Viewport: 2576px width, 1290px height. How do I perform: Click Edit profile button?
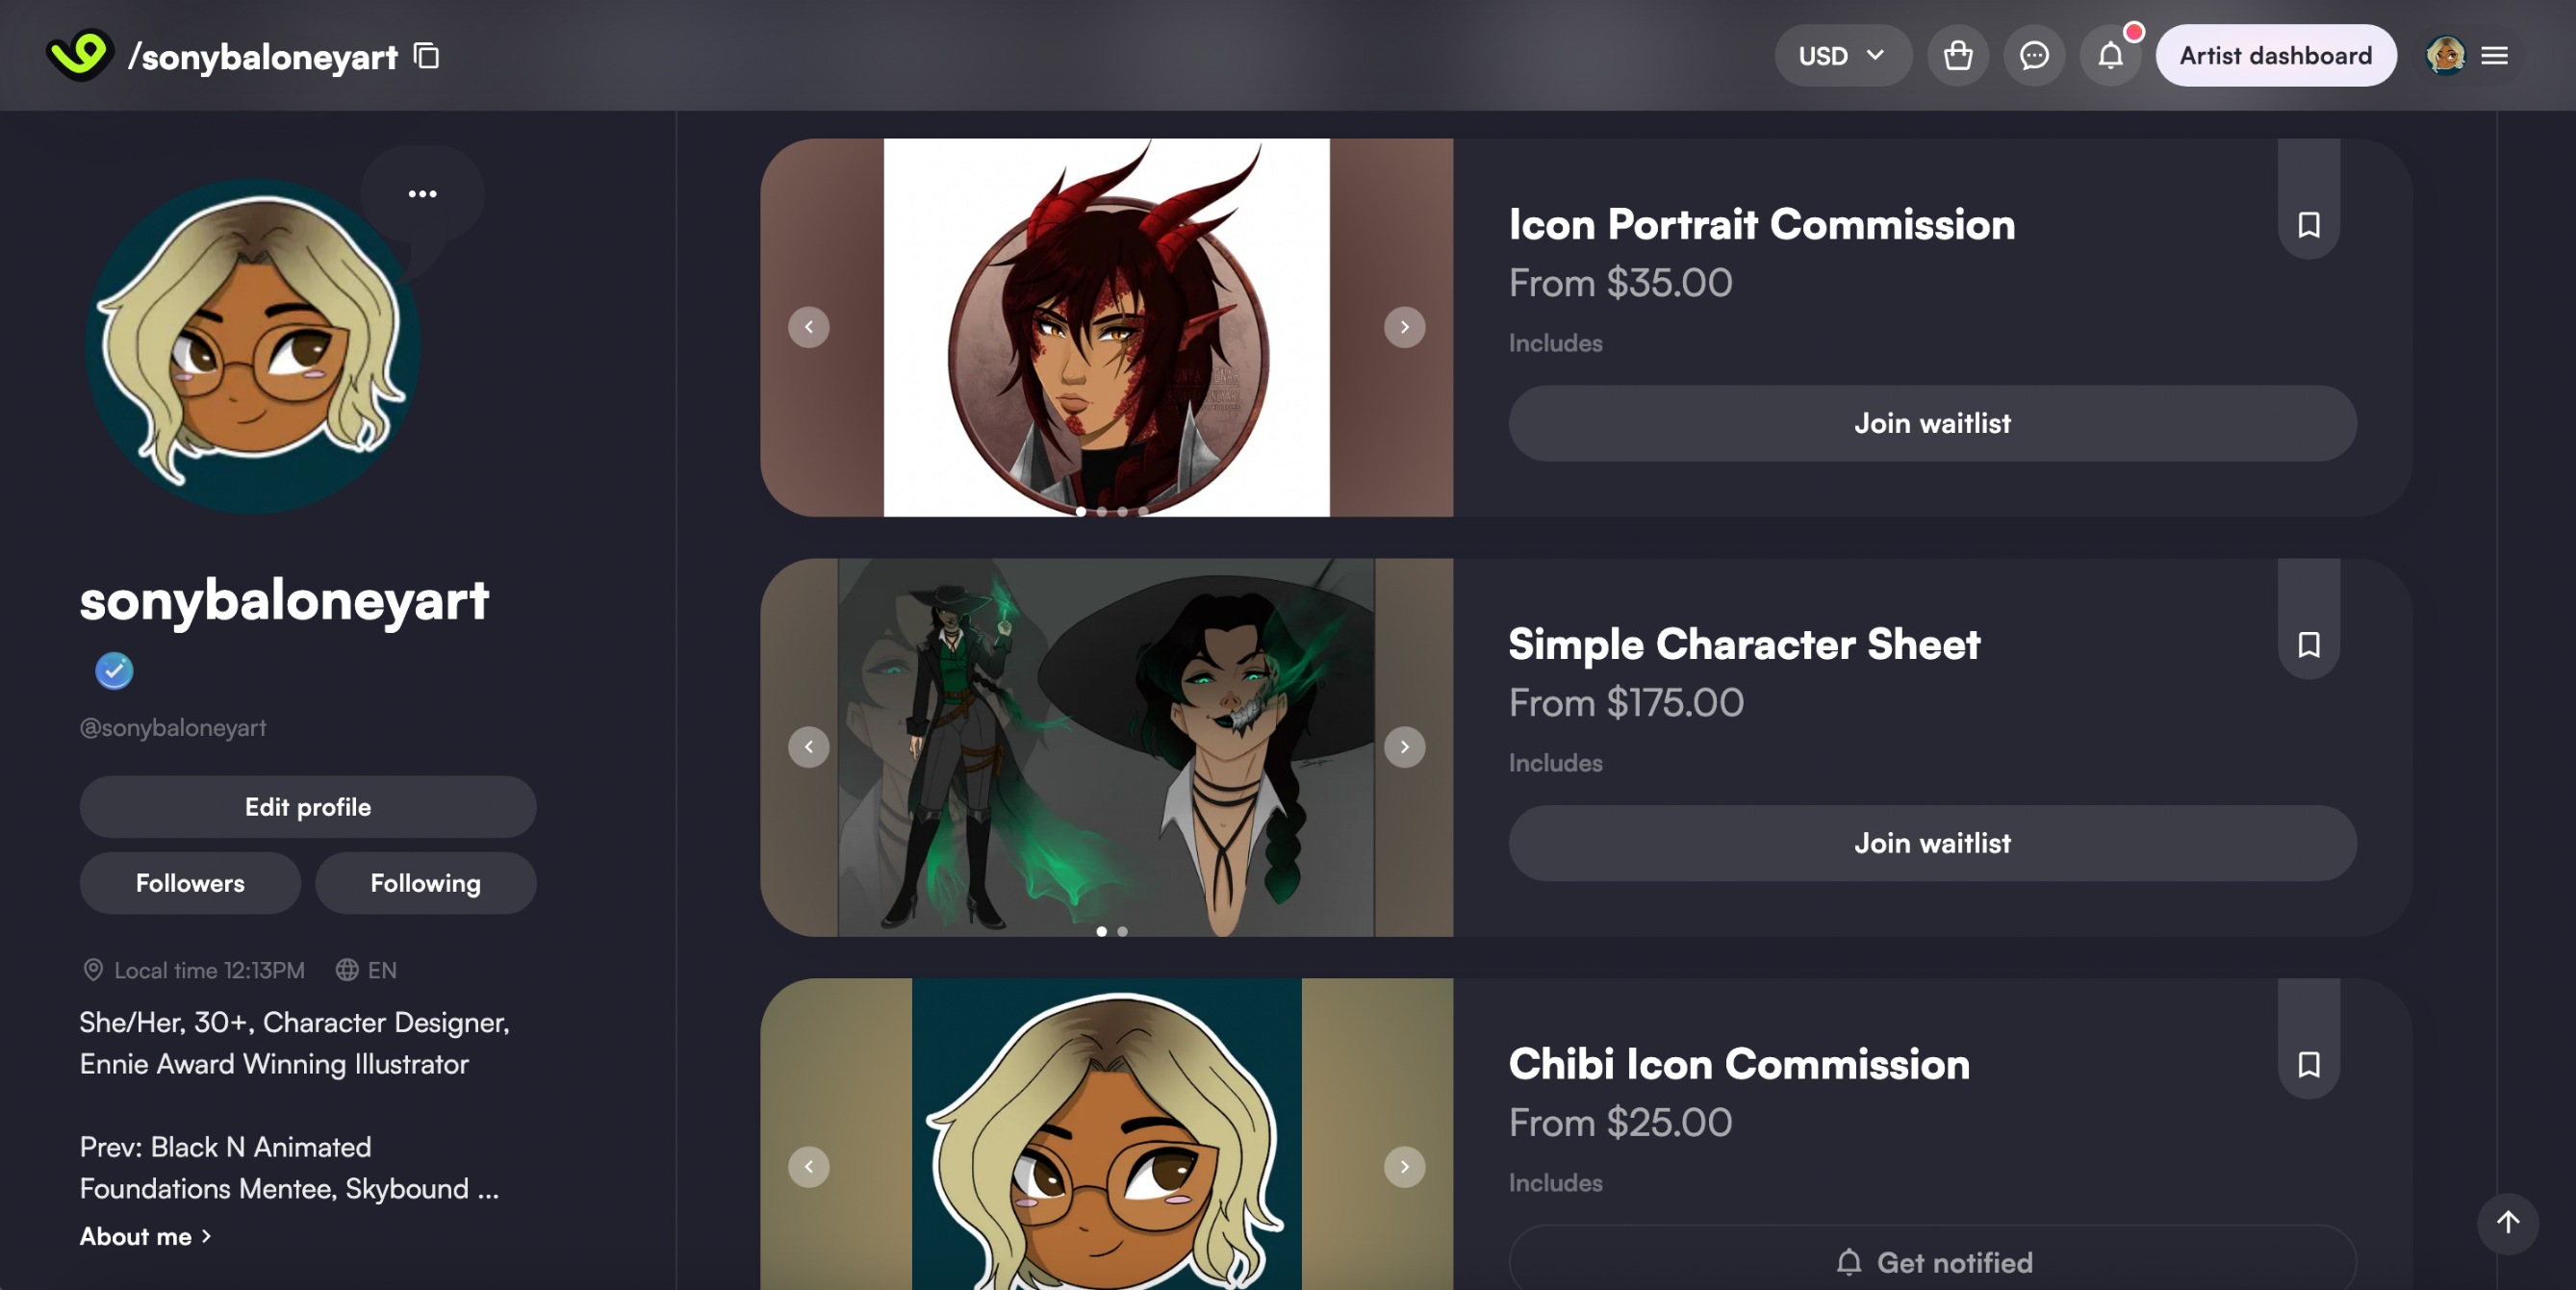pos(308,807)
